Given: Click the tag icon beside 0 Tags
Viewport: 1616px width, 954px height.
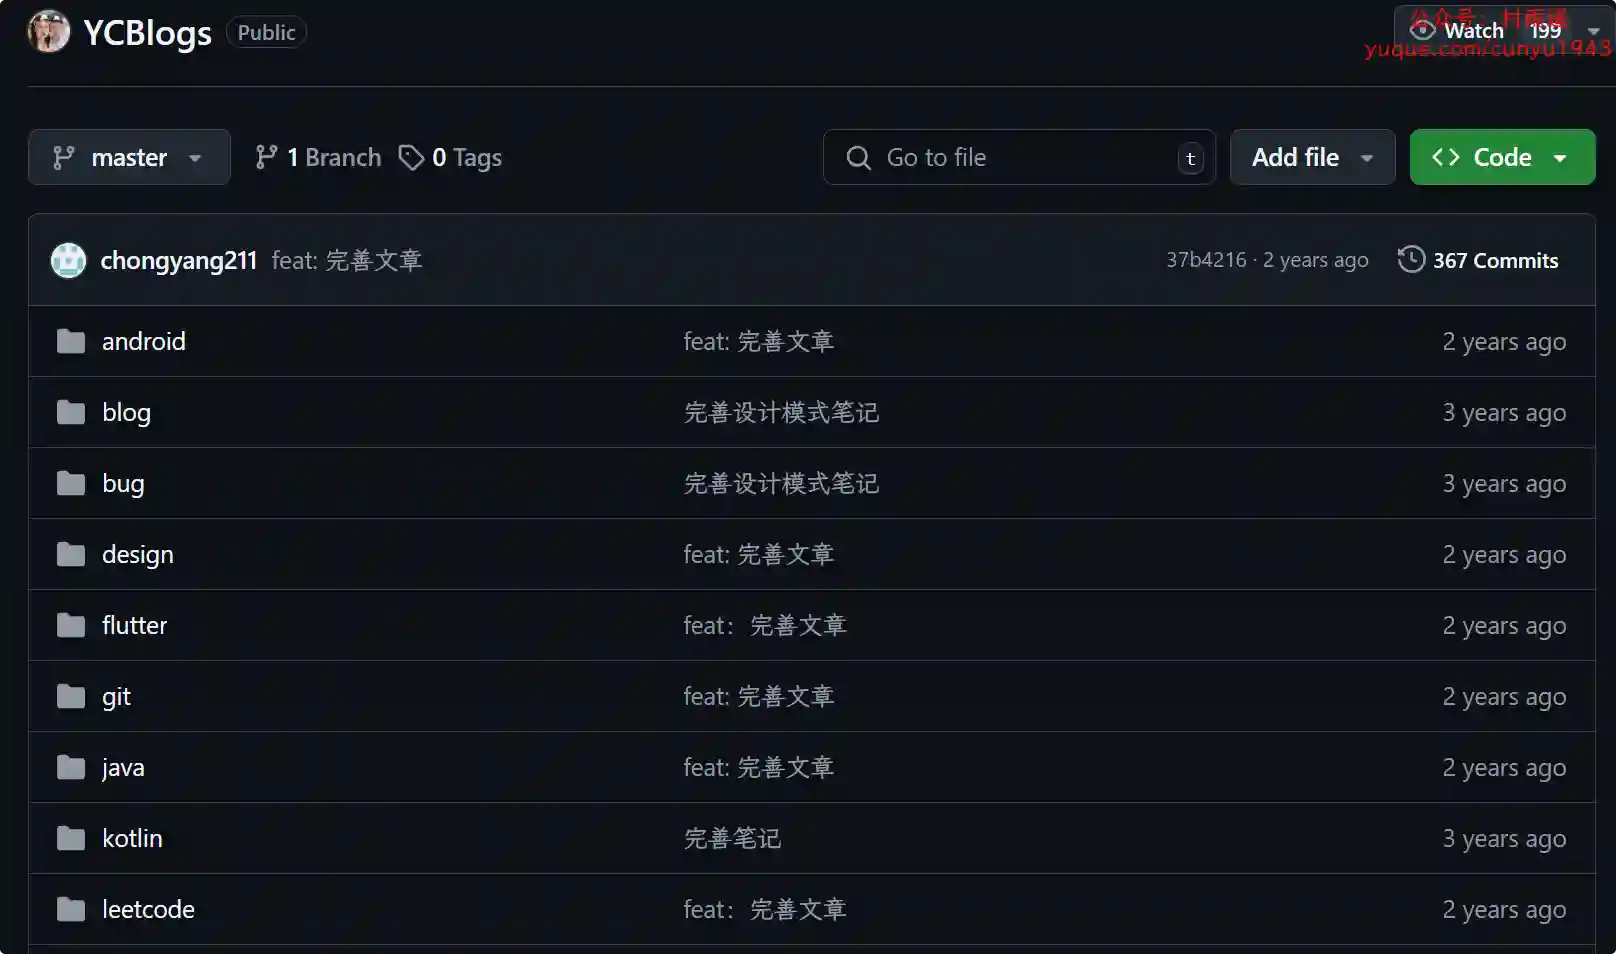Looking at the screenshot, I should (411, 157).
